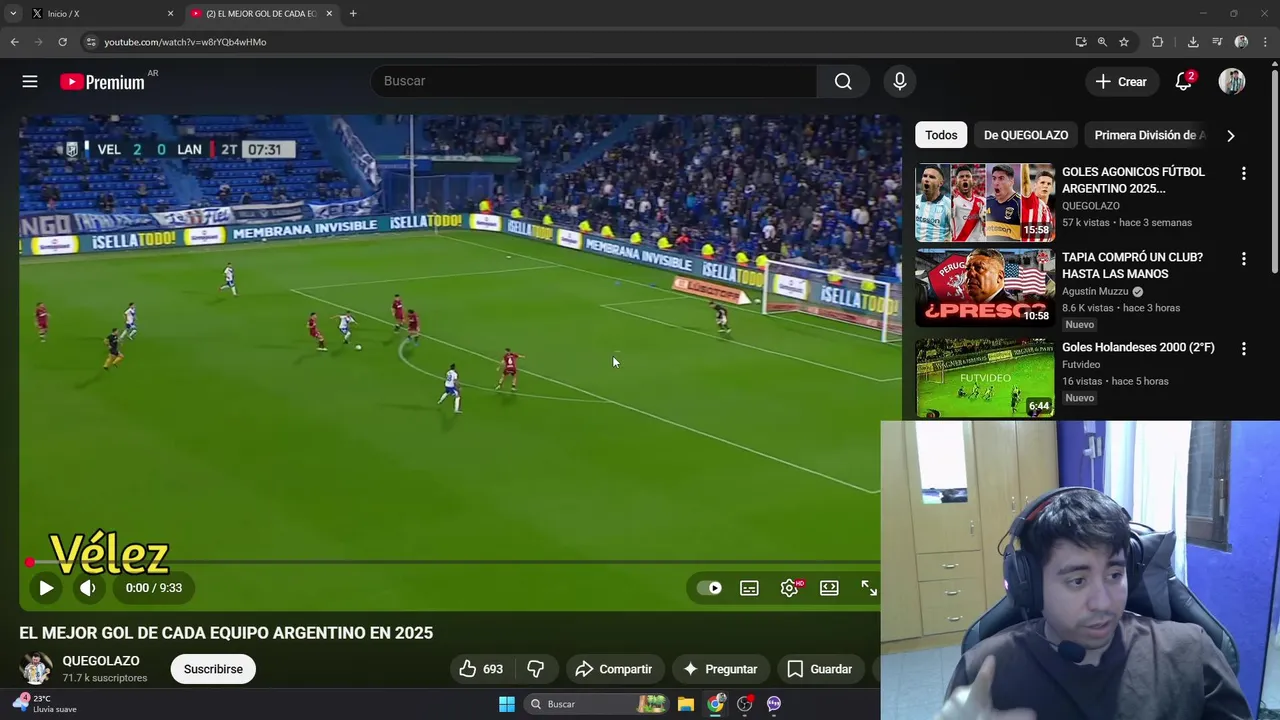Click the page vertical scrollbar
This screenshot has width=1280, height=720.
1274,170
